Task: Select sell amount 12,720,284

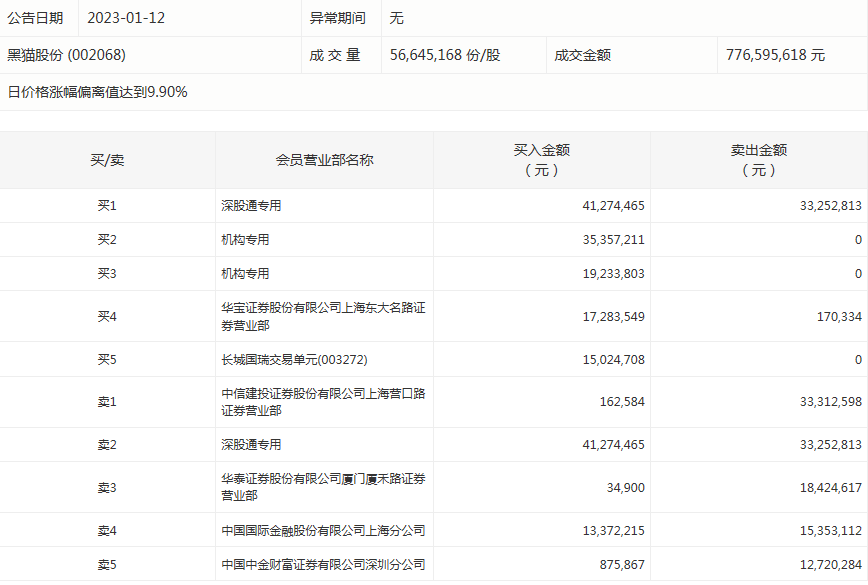Action: [x=830, y=565]
